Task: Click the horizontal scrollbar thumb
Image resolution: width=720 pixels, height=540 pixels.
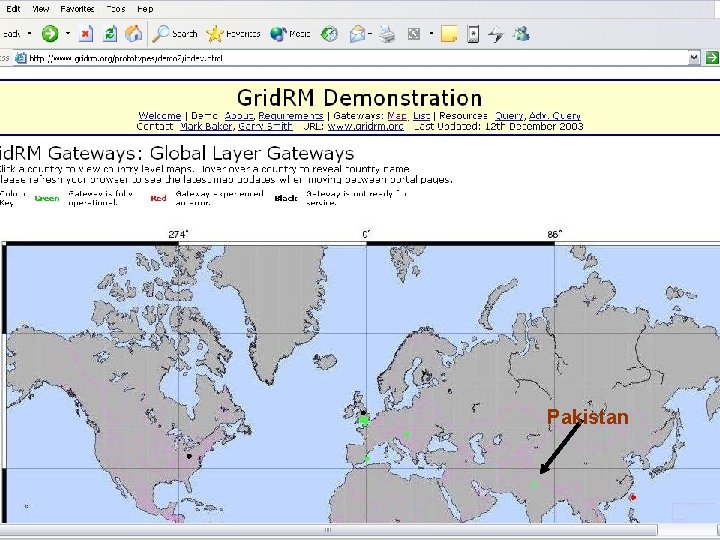Action: coord(328,530)
